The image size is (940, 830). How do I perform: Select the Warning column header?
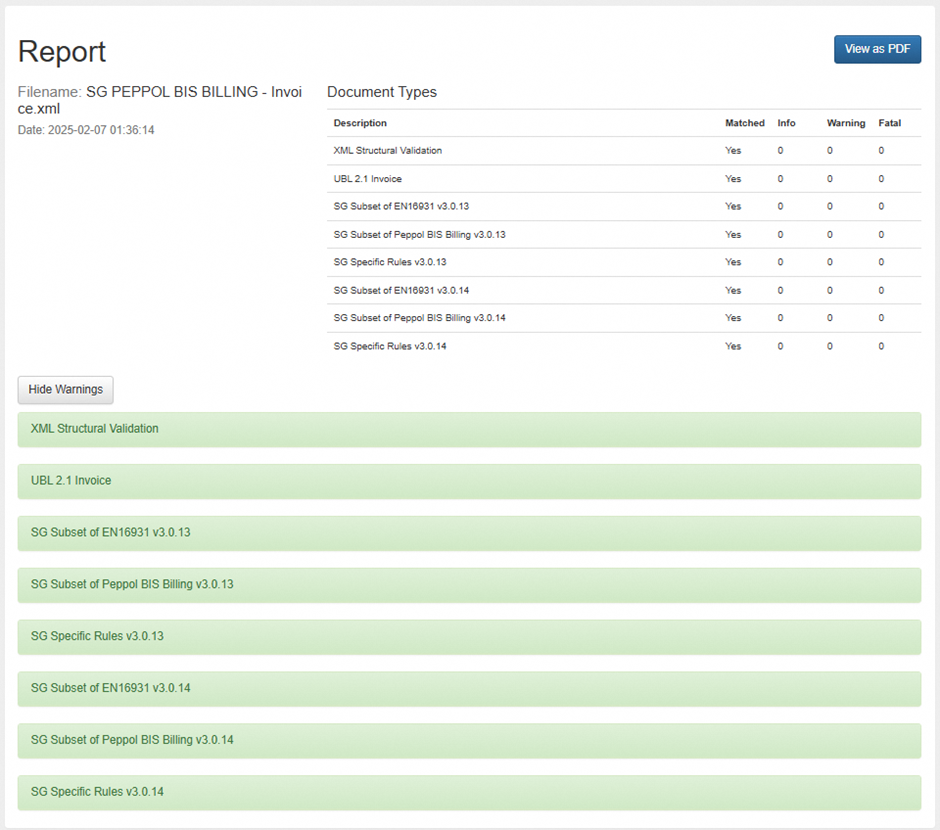845,123
